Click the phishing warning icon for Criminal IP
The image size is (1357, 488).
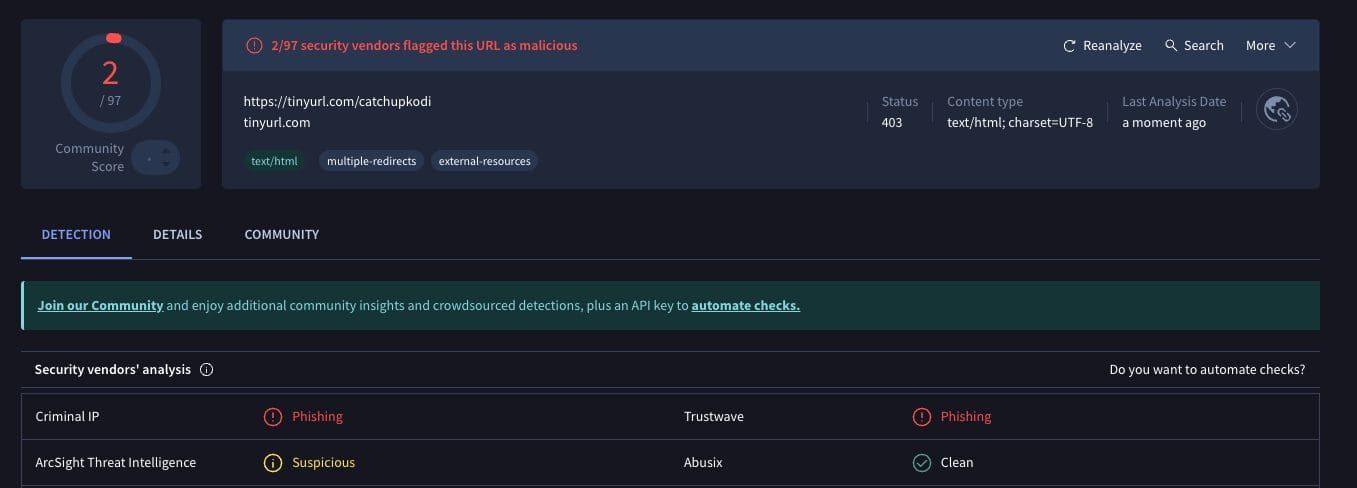[273, 417]
